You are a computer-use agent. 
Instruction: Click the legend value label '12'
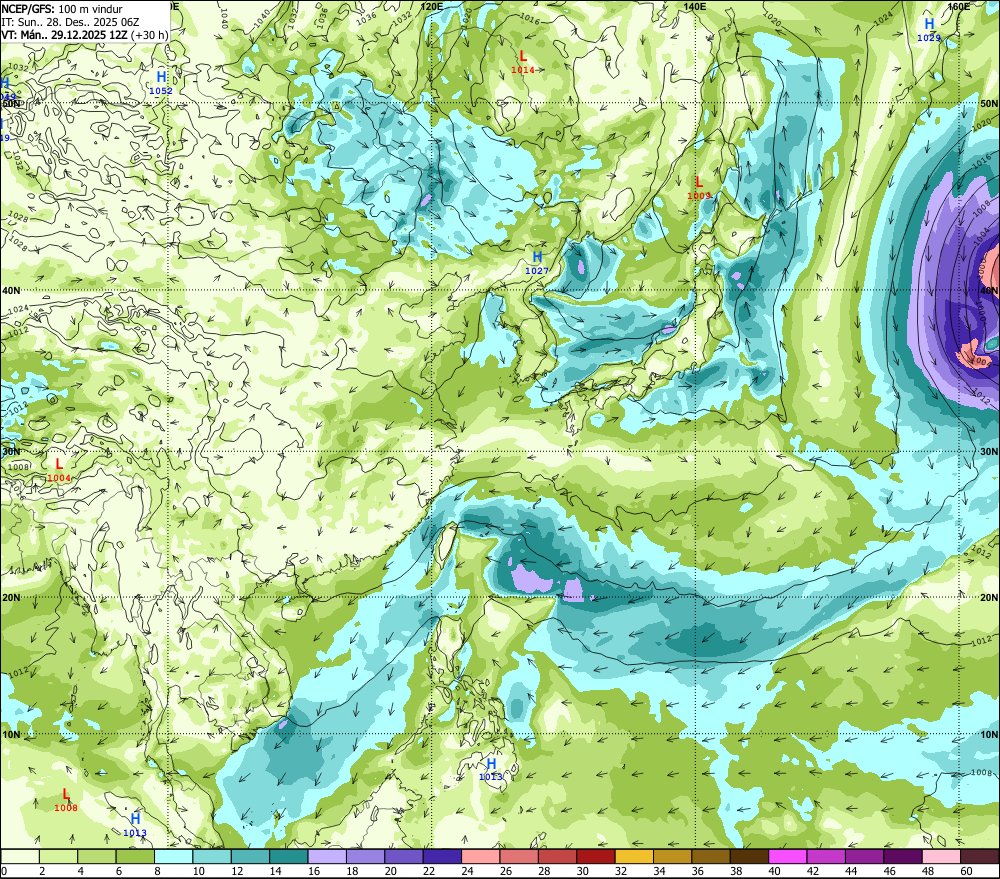tap(237, 871)
